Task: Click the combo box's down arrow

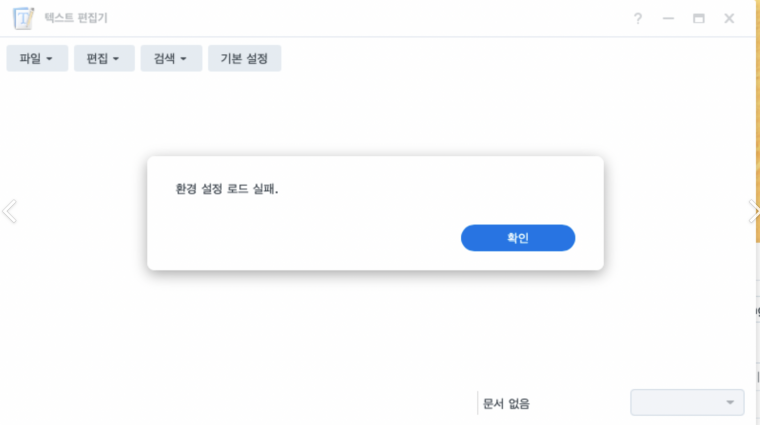Action: tap(730, 402)
